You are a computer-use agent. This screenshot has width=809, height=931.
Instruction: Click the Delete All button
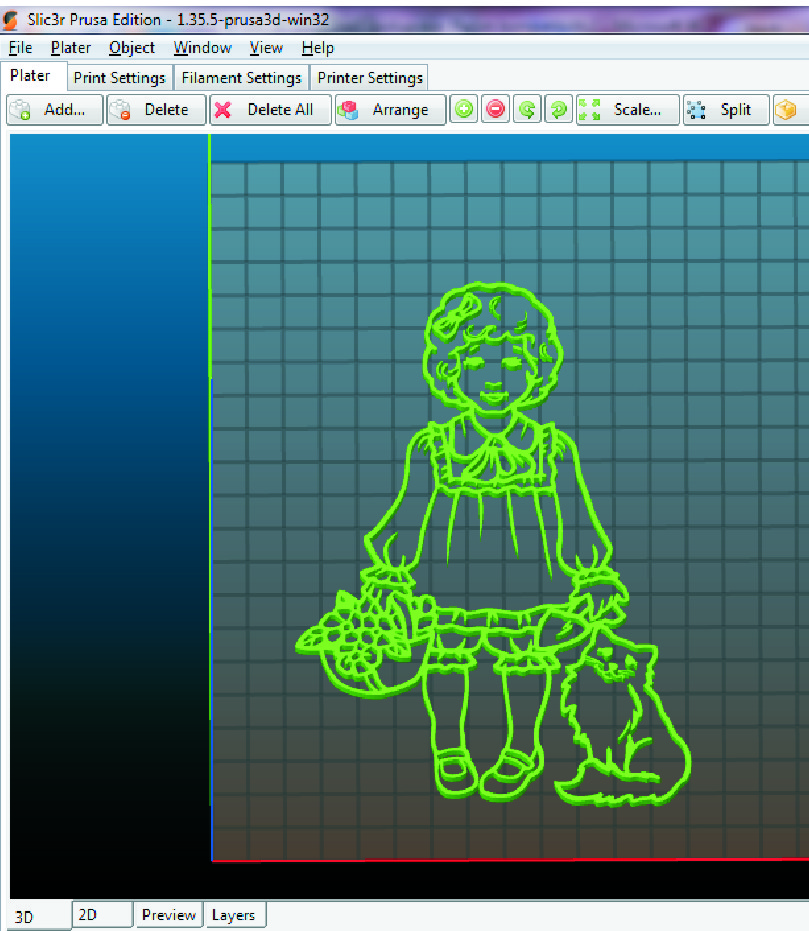270,110
